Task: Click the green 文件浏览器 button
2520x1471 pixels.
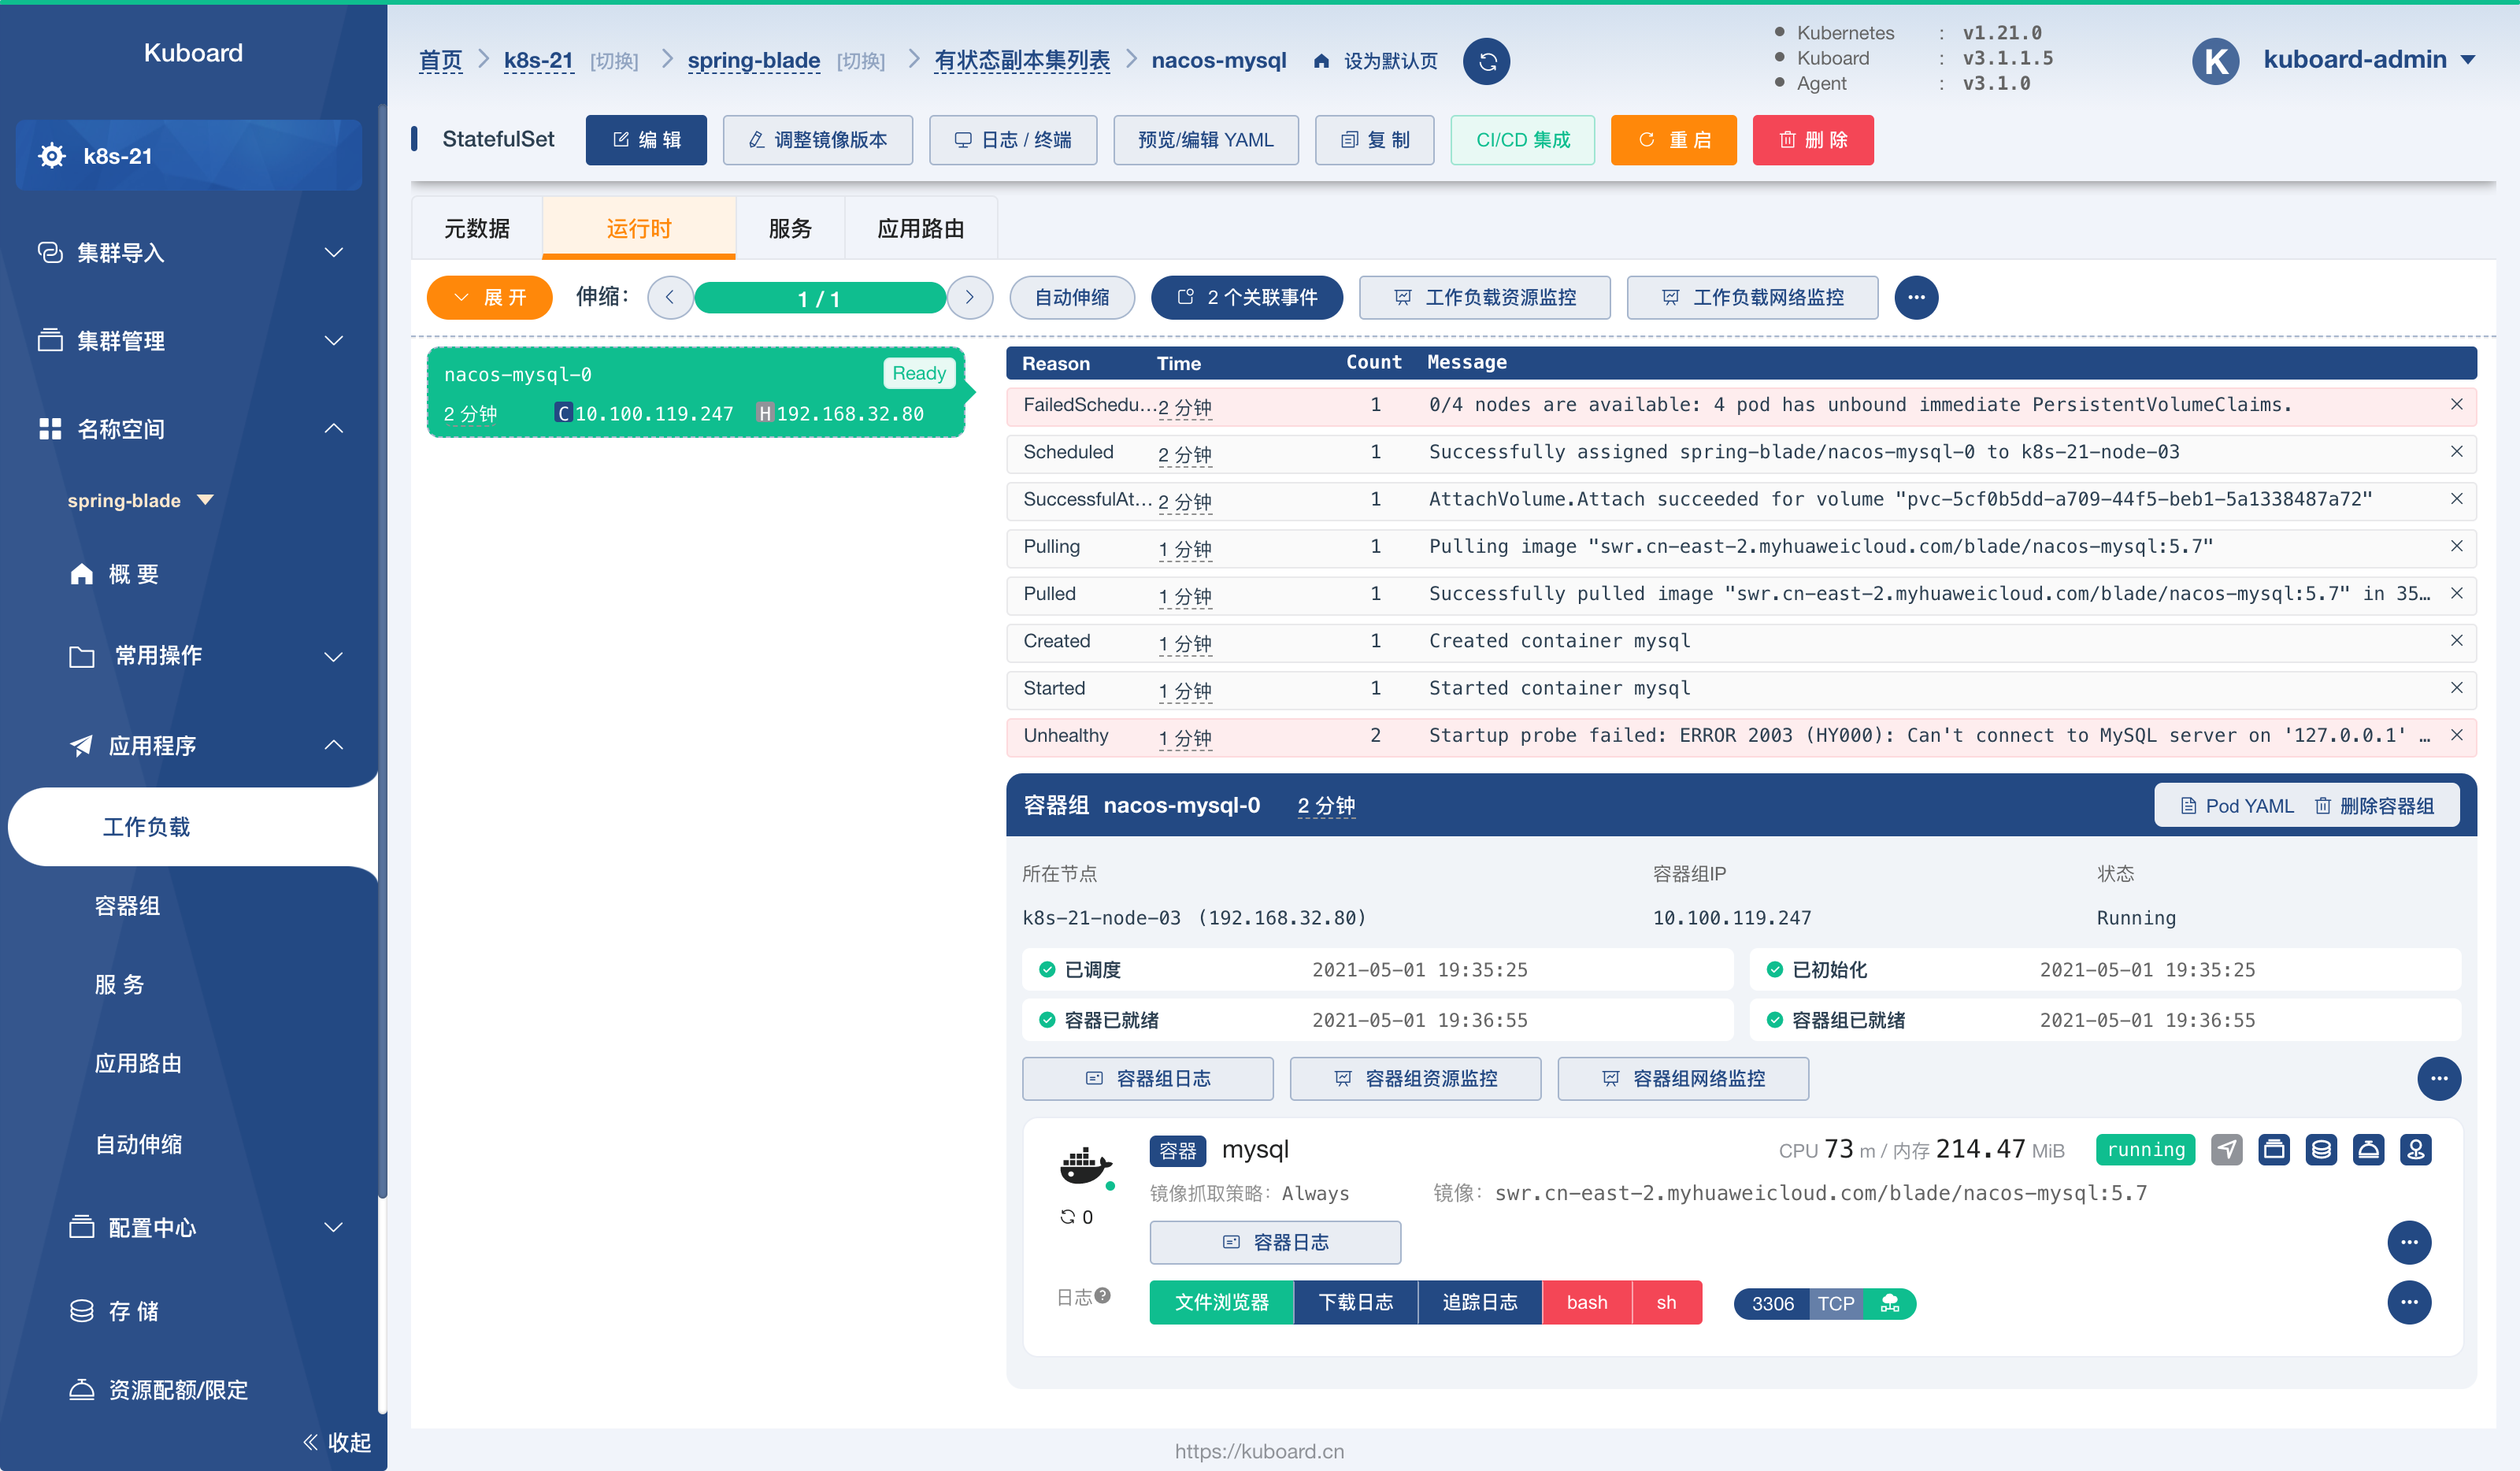Action: (1221, 1302)
